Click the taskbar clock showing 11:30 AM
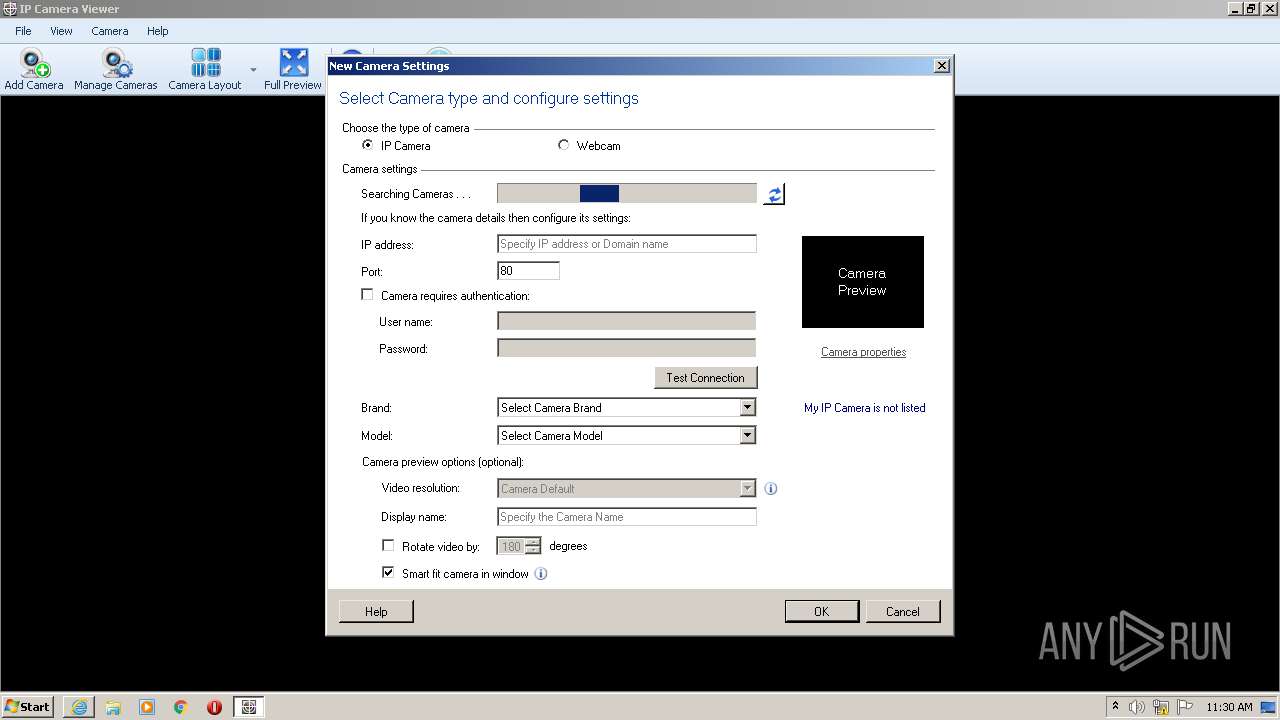1280x720 pixels. pyautogui.click(x=1229, y=707)
